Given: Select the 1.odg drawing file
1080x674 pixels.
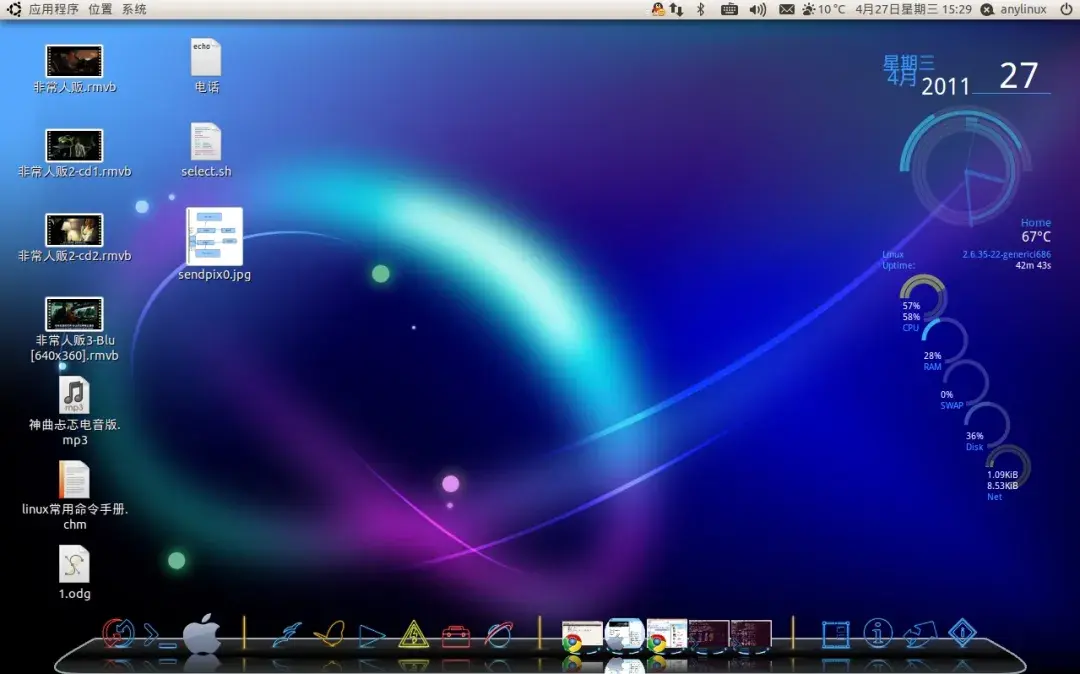Looking at the screenshot, I should pyautogui.click(x=74, y=572).
